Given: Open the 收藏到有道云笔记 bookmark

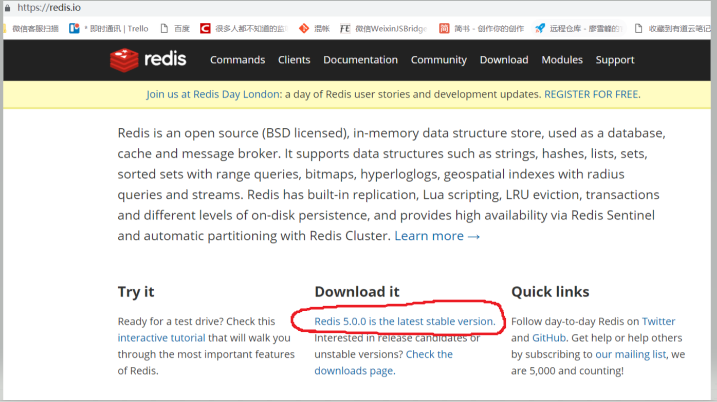Looking at the screenshot, I should (x=672, y=28).
